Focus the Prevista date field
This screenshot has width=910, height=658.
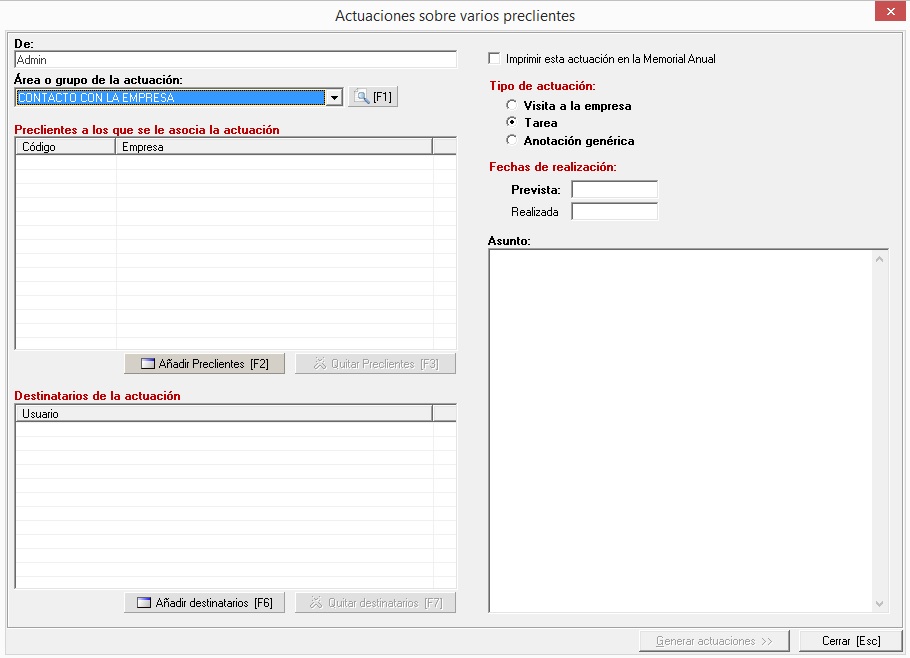point(614,190)
